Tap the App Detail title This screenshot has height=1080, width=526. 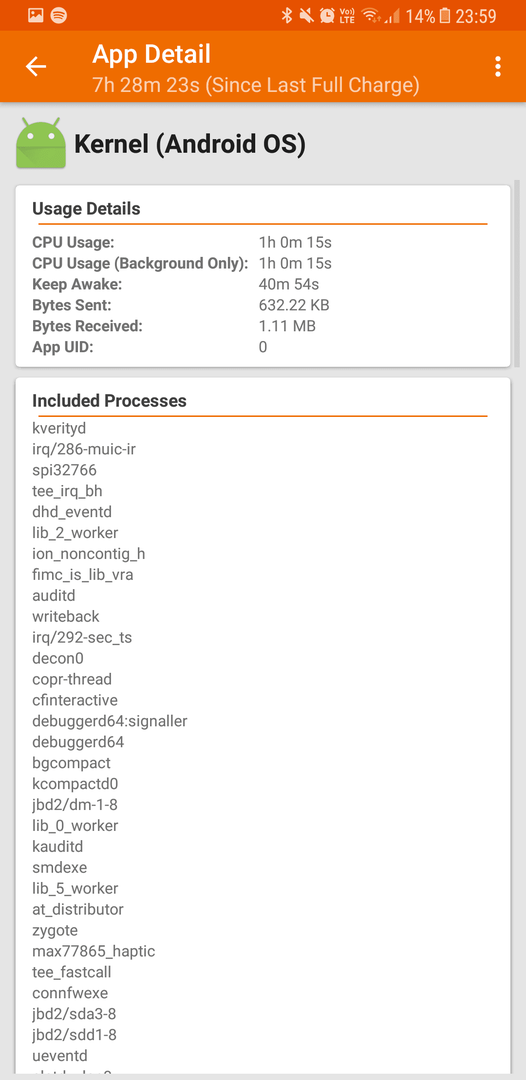151,54
